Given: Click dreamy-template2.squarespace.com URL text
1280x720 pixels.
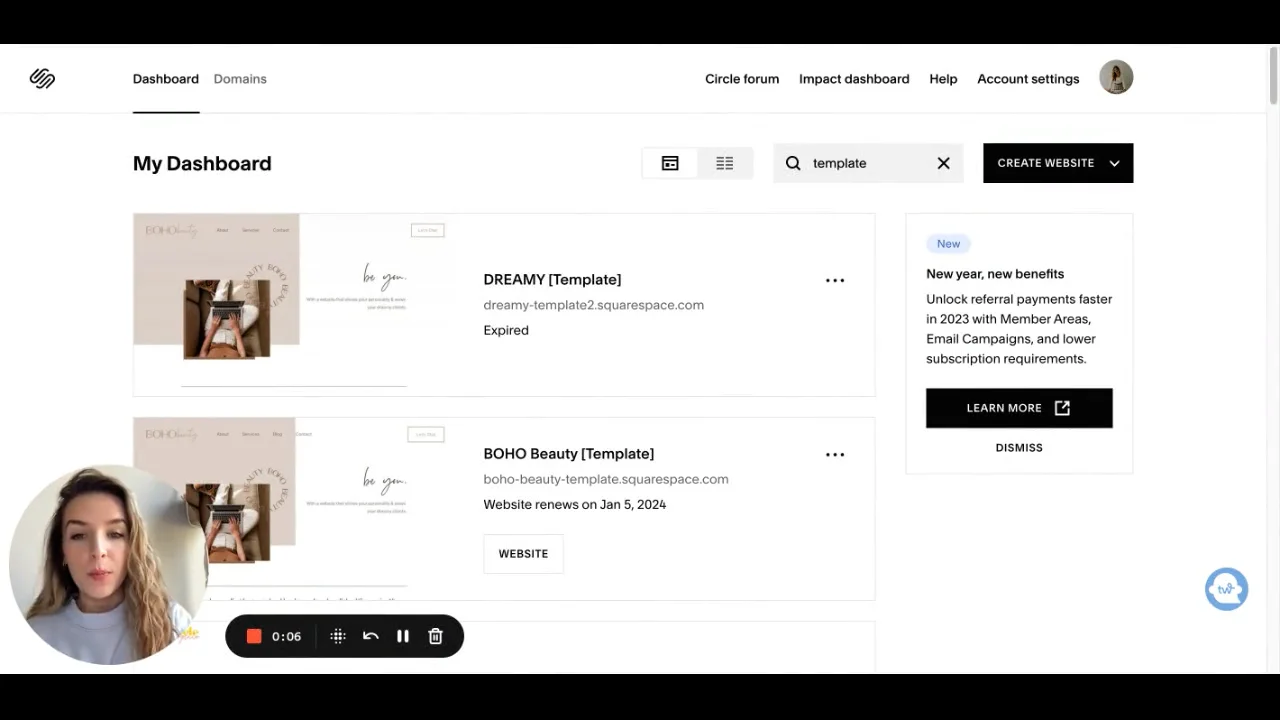Looking at the screenshot, I should pyautogui.click(x=594, y=305).
